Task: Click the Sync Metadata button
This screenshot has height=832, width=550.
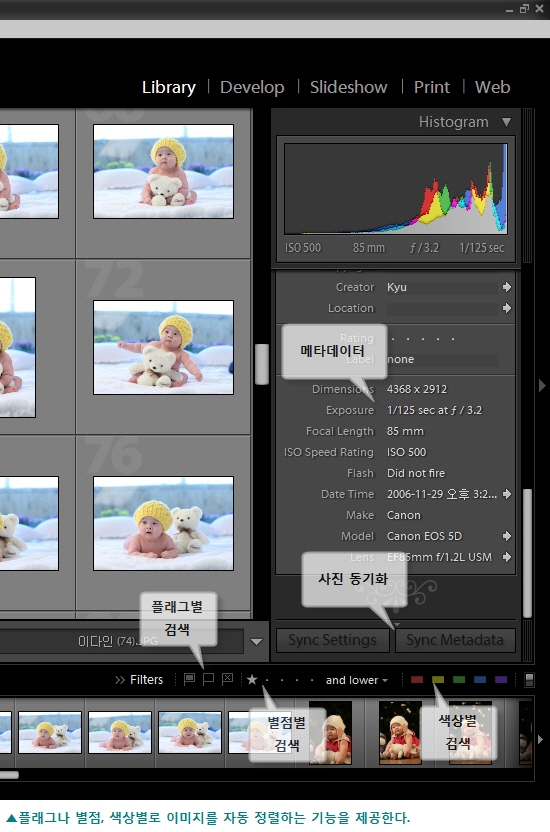Action: (x=455, y=640)
